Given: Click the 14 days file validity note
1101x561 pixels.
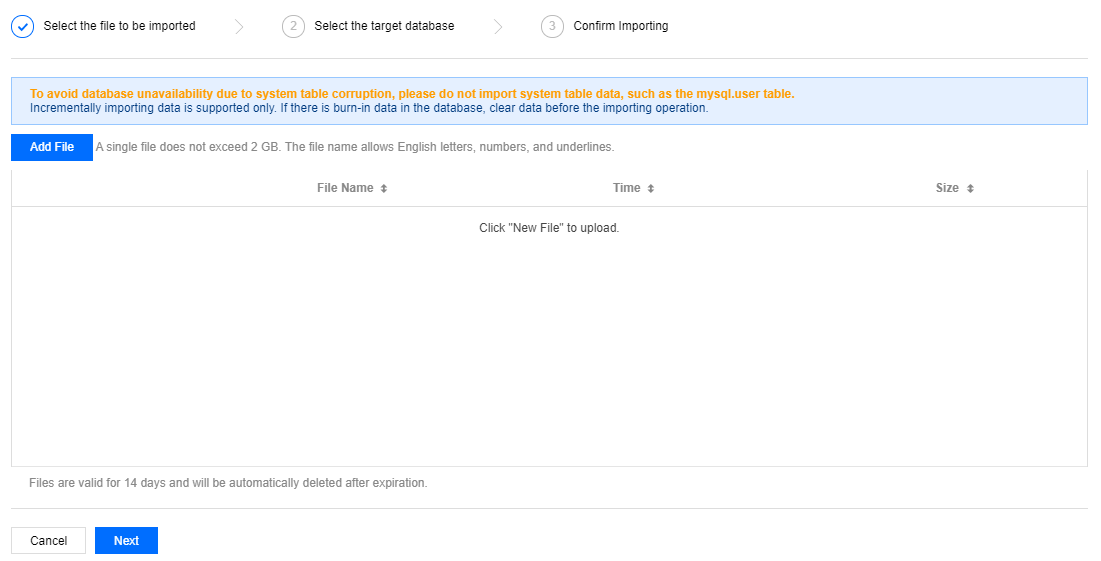Looking at the screenshot, I should point(228,483).
